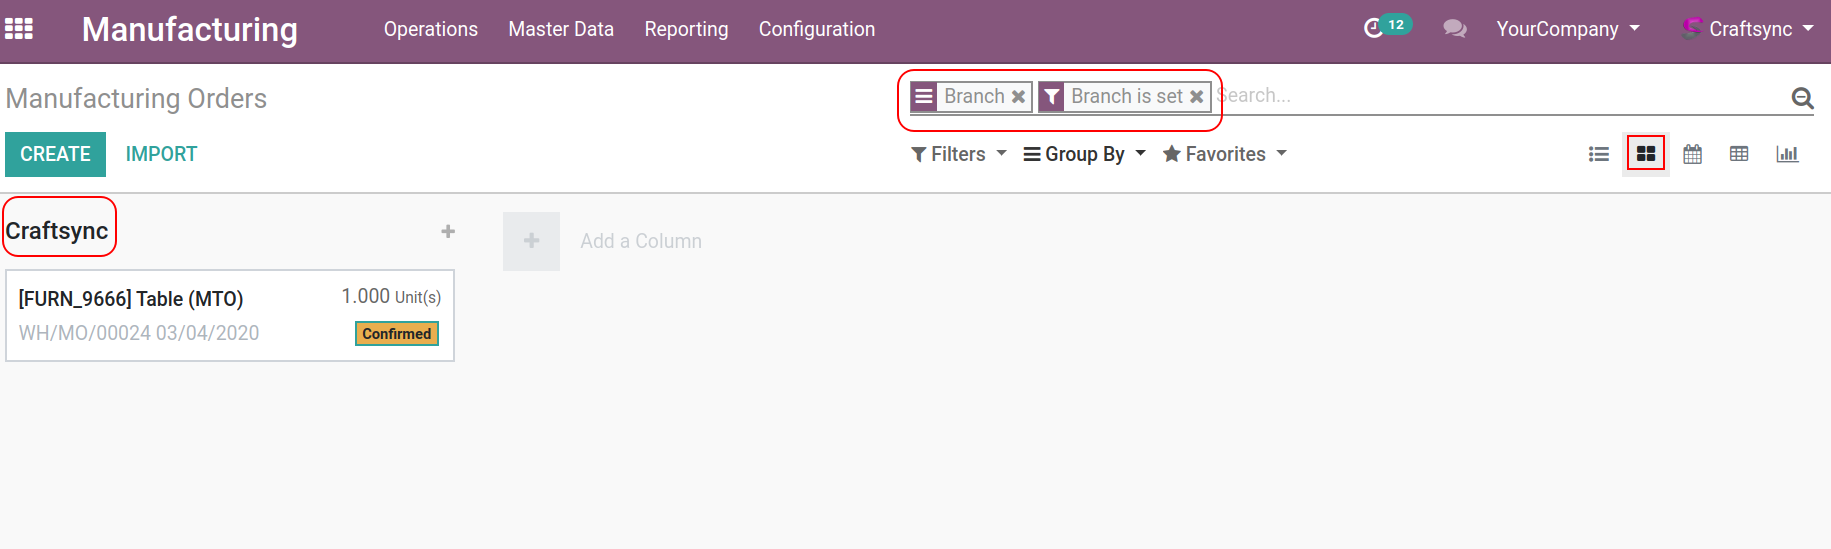Viewport: 1831px width, 549px height.
Task: Open the activities clock icon with badge 12
Action: [x=1375, y=29]
